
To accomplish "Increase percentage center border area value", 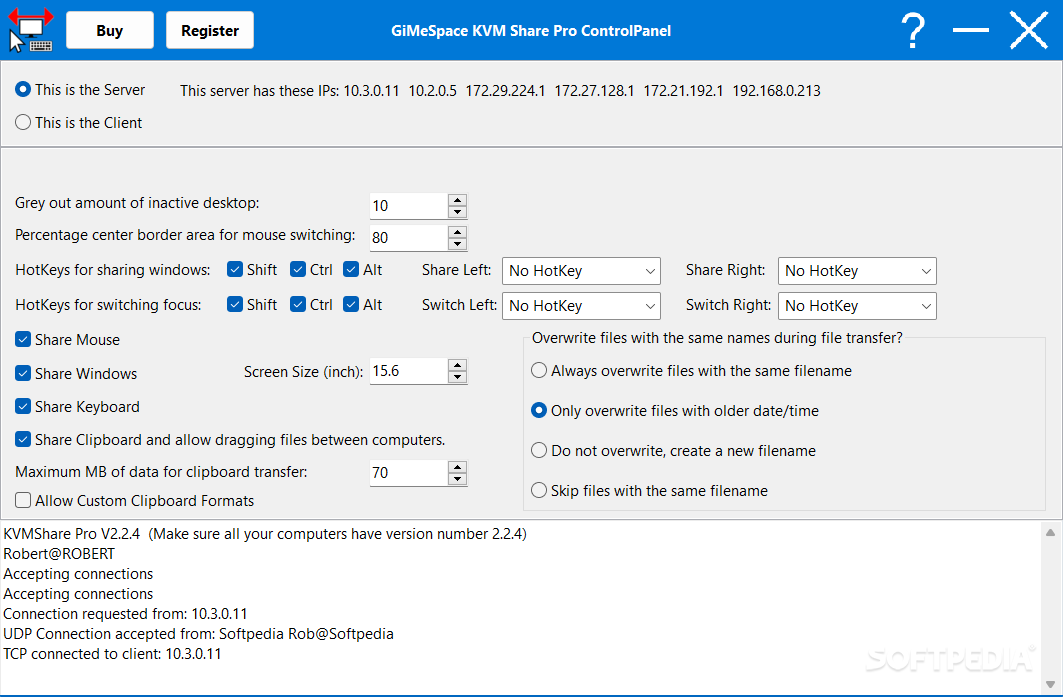I will point(458,232).
